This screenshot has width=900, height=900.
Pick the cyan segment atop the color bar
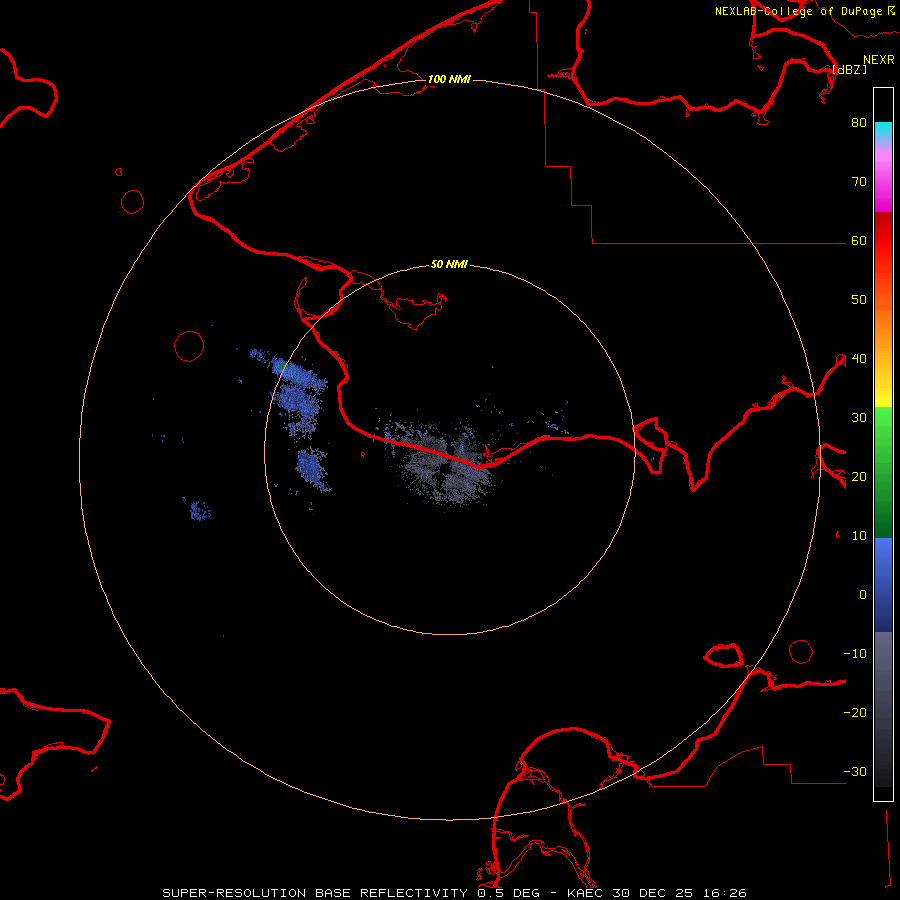coord(883,131)
